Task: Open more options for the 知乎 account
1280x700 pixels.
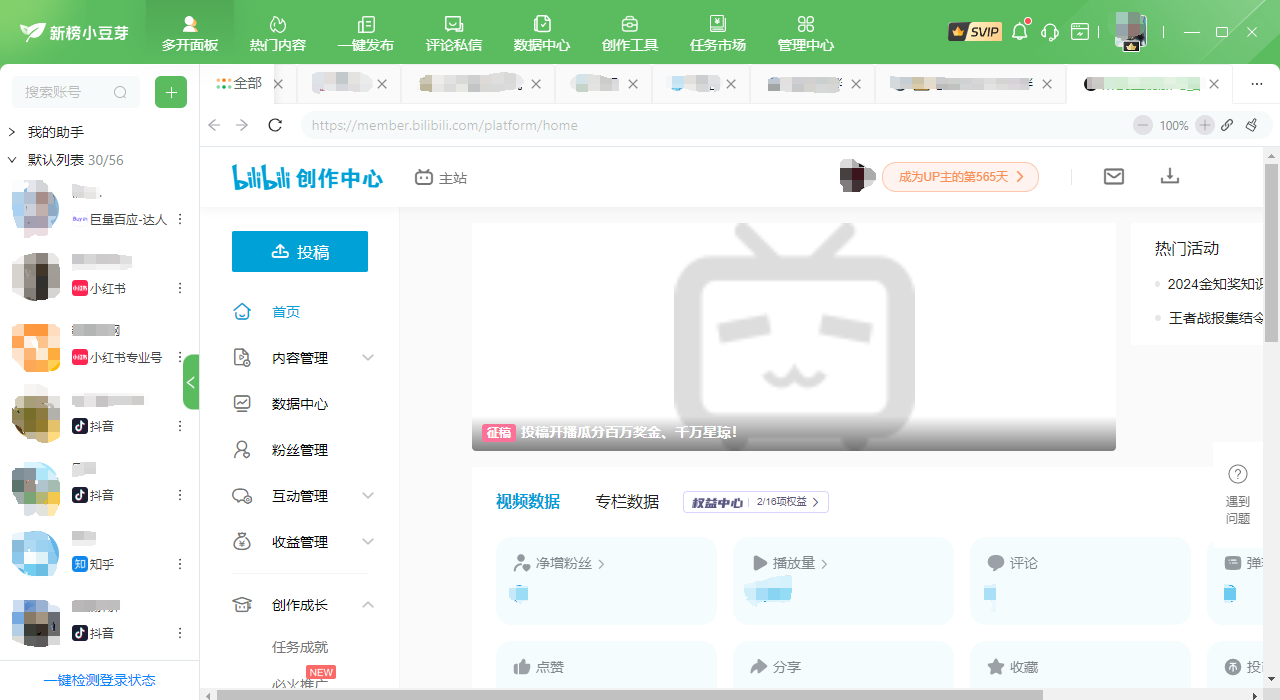Action: [x=180, y=564]
